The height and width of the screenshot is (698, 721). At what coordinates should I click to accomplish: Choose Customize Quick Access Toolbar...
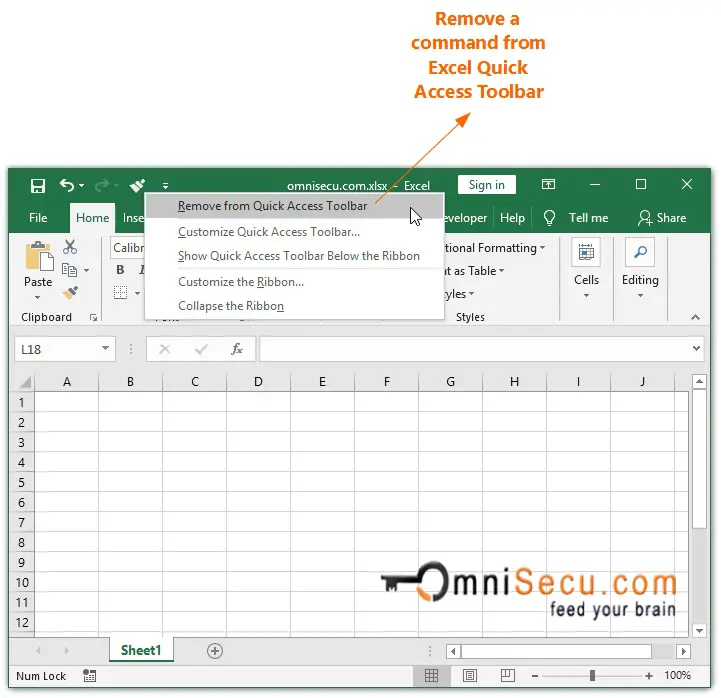point(294,232)
